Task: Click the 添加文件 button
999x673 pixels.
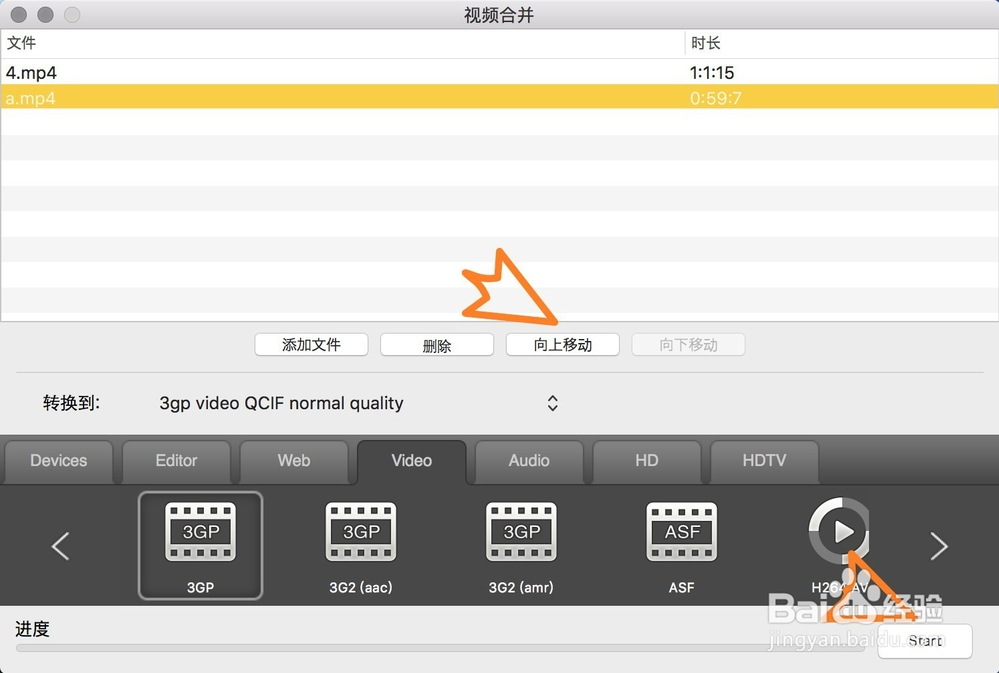Action: tap(311, 345)
